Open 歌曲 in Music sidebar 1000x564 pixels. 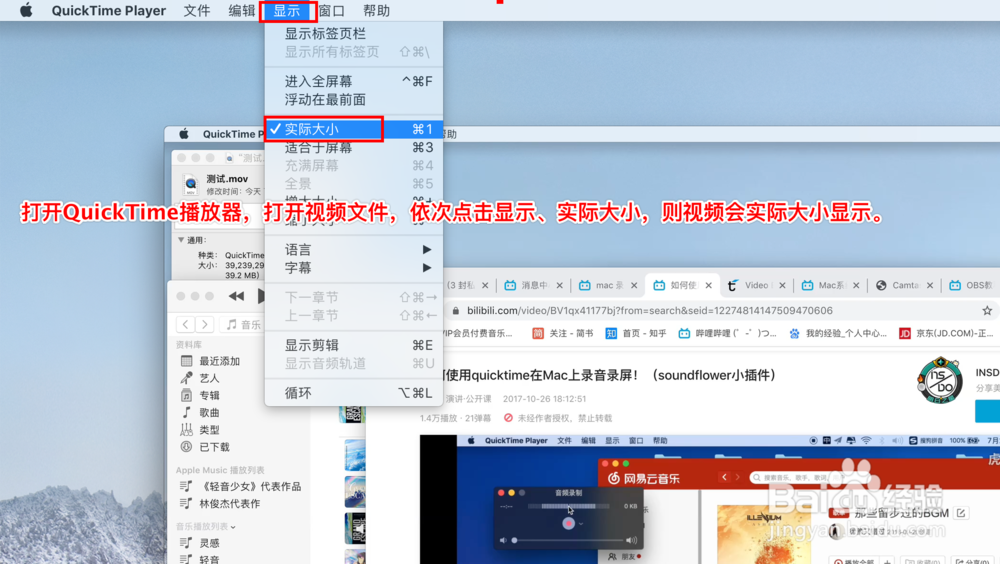coord(209,413)
